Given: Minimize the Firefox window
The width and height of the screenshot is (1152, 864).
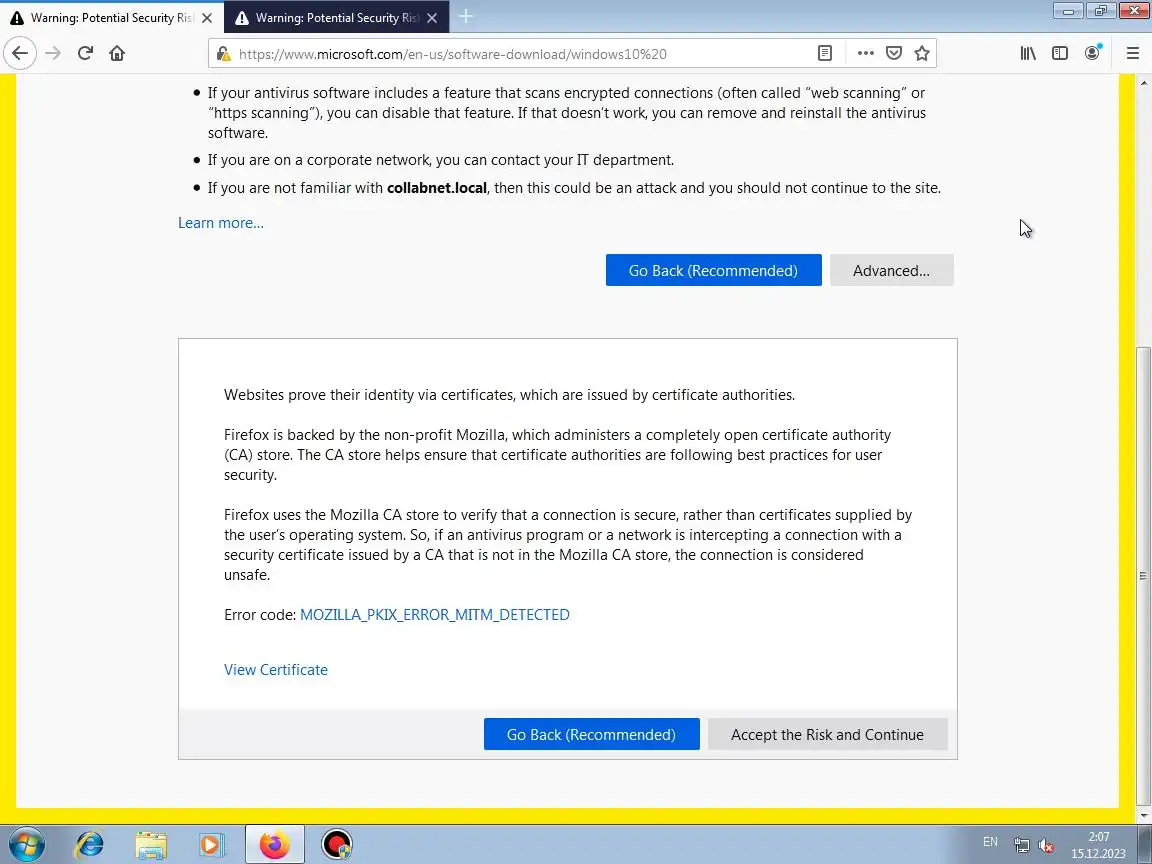Looking at the screenshot, I should 1069,10.
